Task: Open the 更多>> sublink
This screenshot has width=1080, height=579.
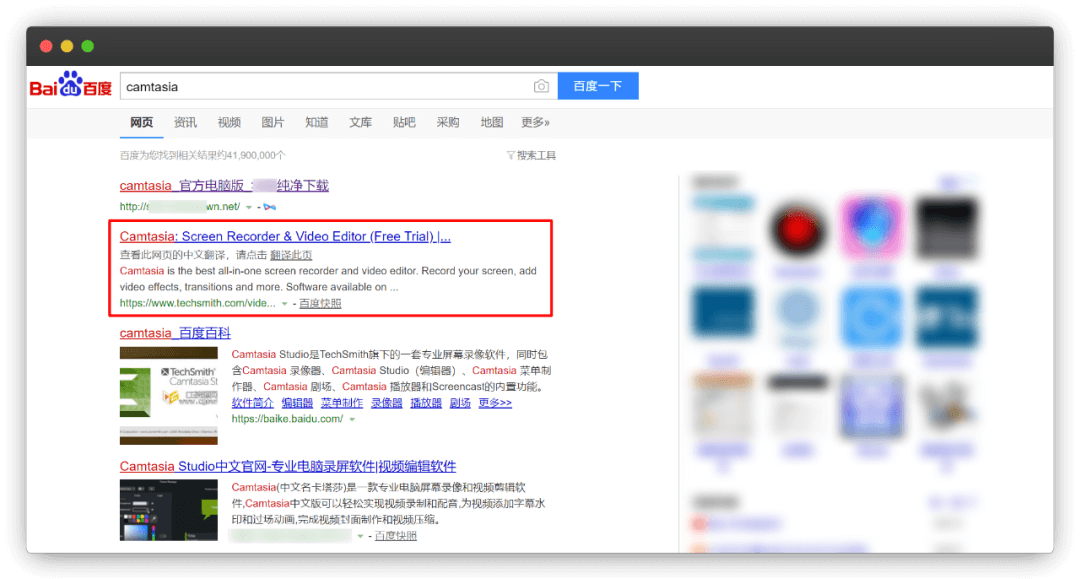Action: 495,403
